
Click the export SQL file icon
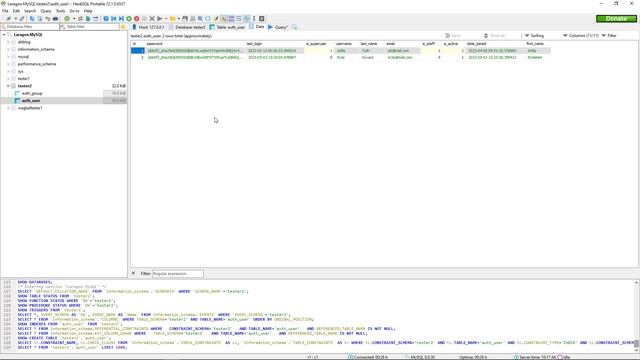point(88,19)
